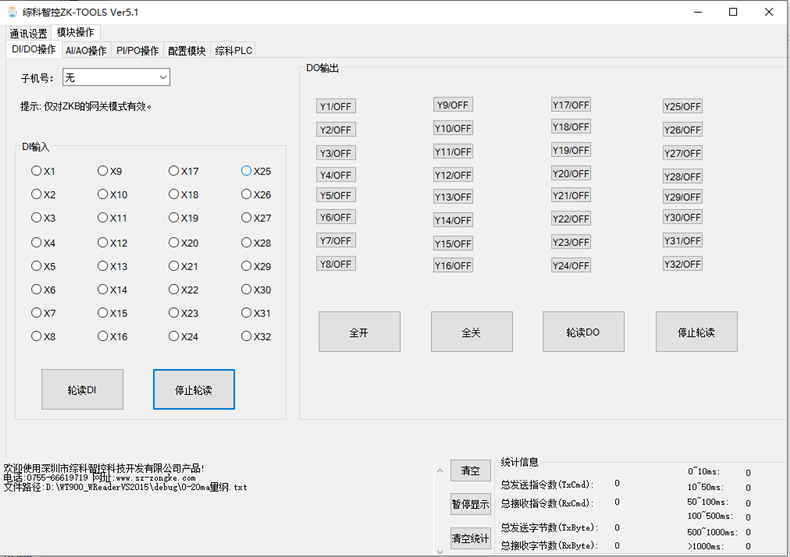Select the X24 radio button
Viewport: 790px width, 557px height.
coord(184,336)
